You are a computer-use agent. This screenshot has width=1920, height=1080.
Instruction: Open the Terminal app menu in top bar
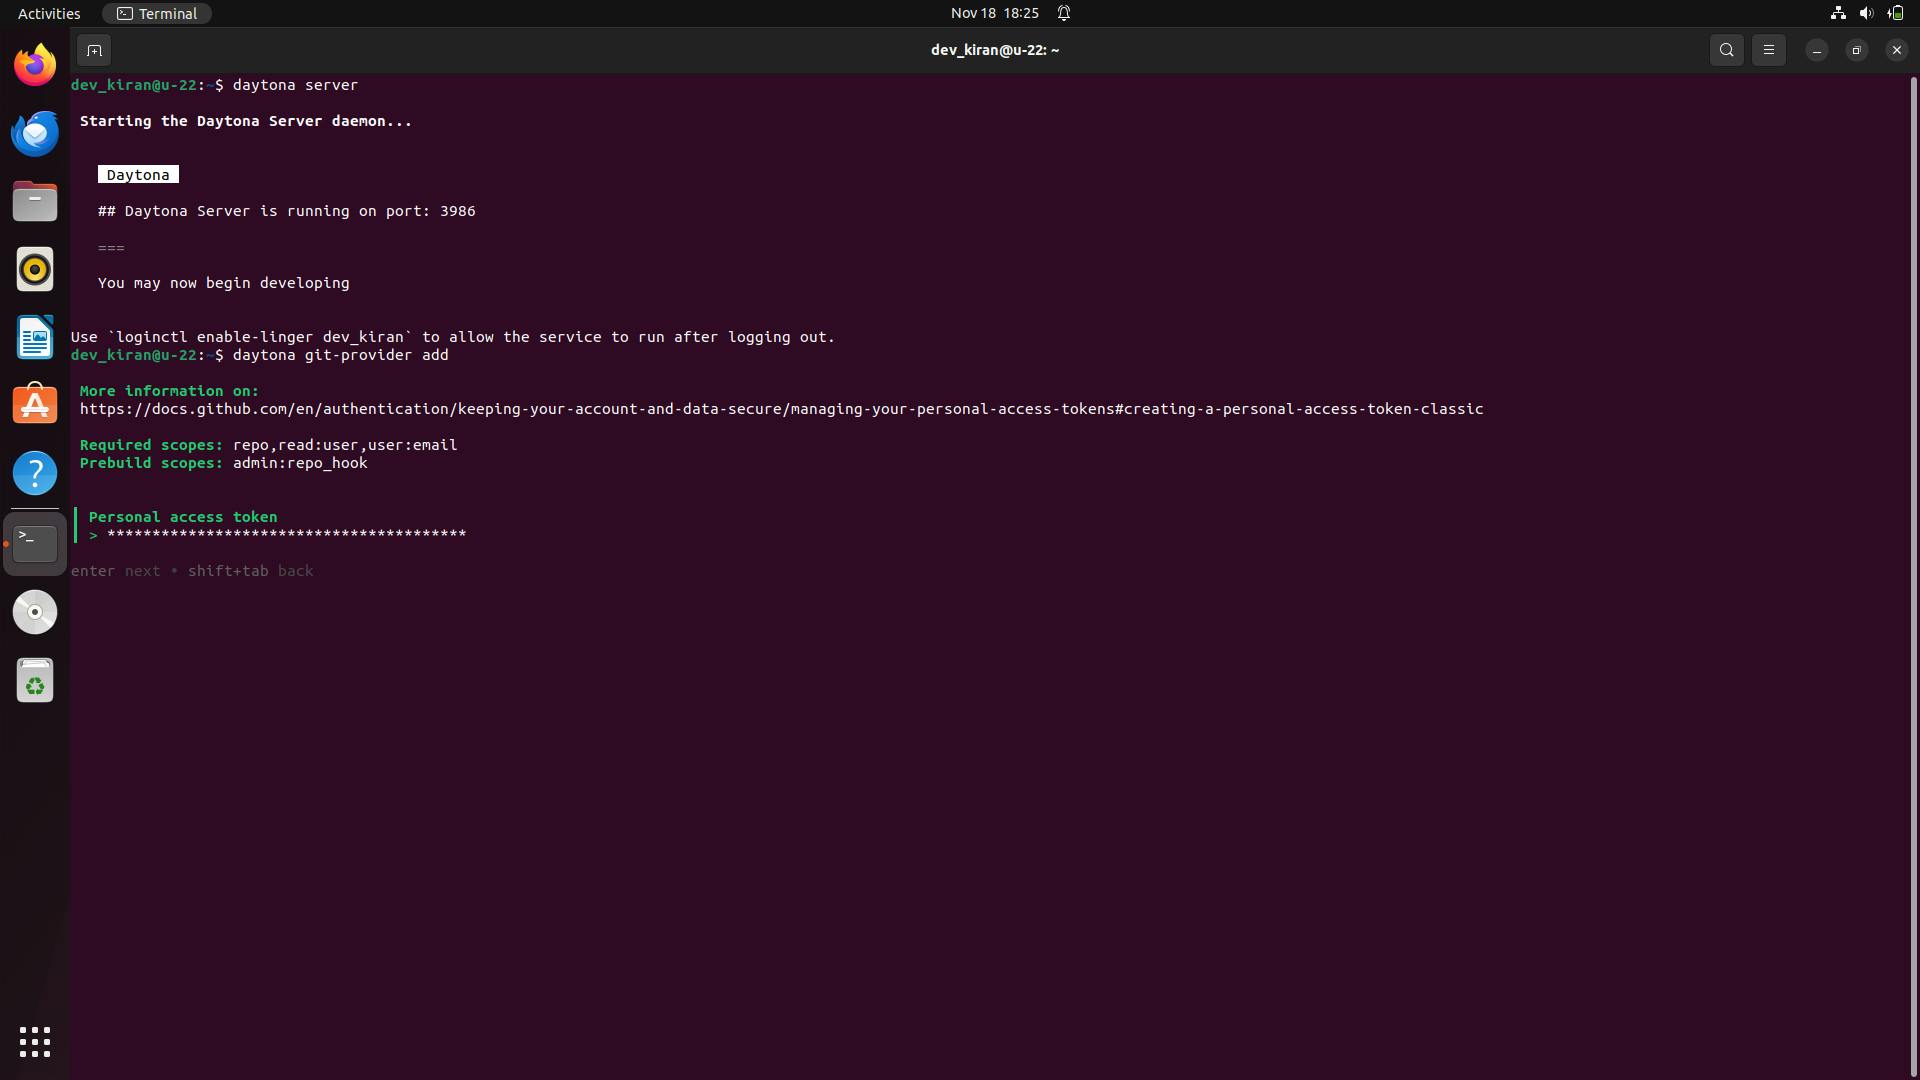pos(157,13)
